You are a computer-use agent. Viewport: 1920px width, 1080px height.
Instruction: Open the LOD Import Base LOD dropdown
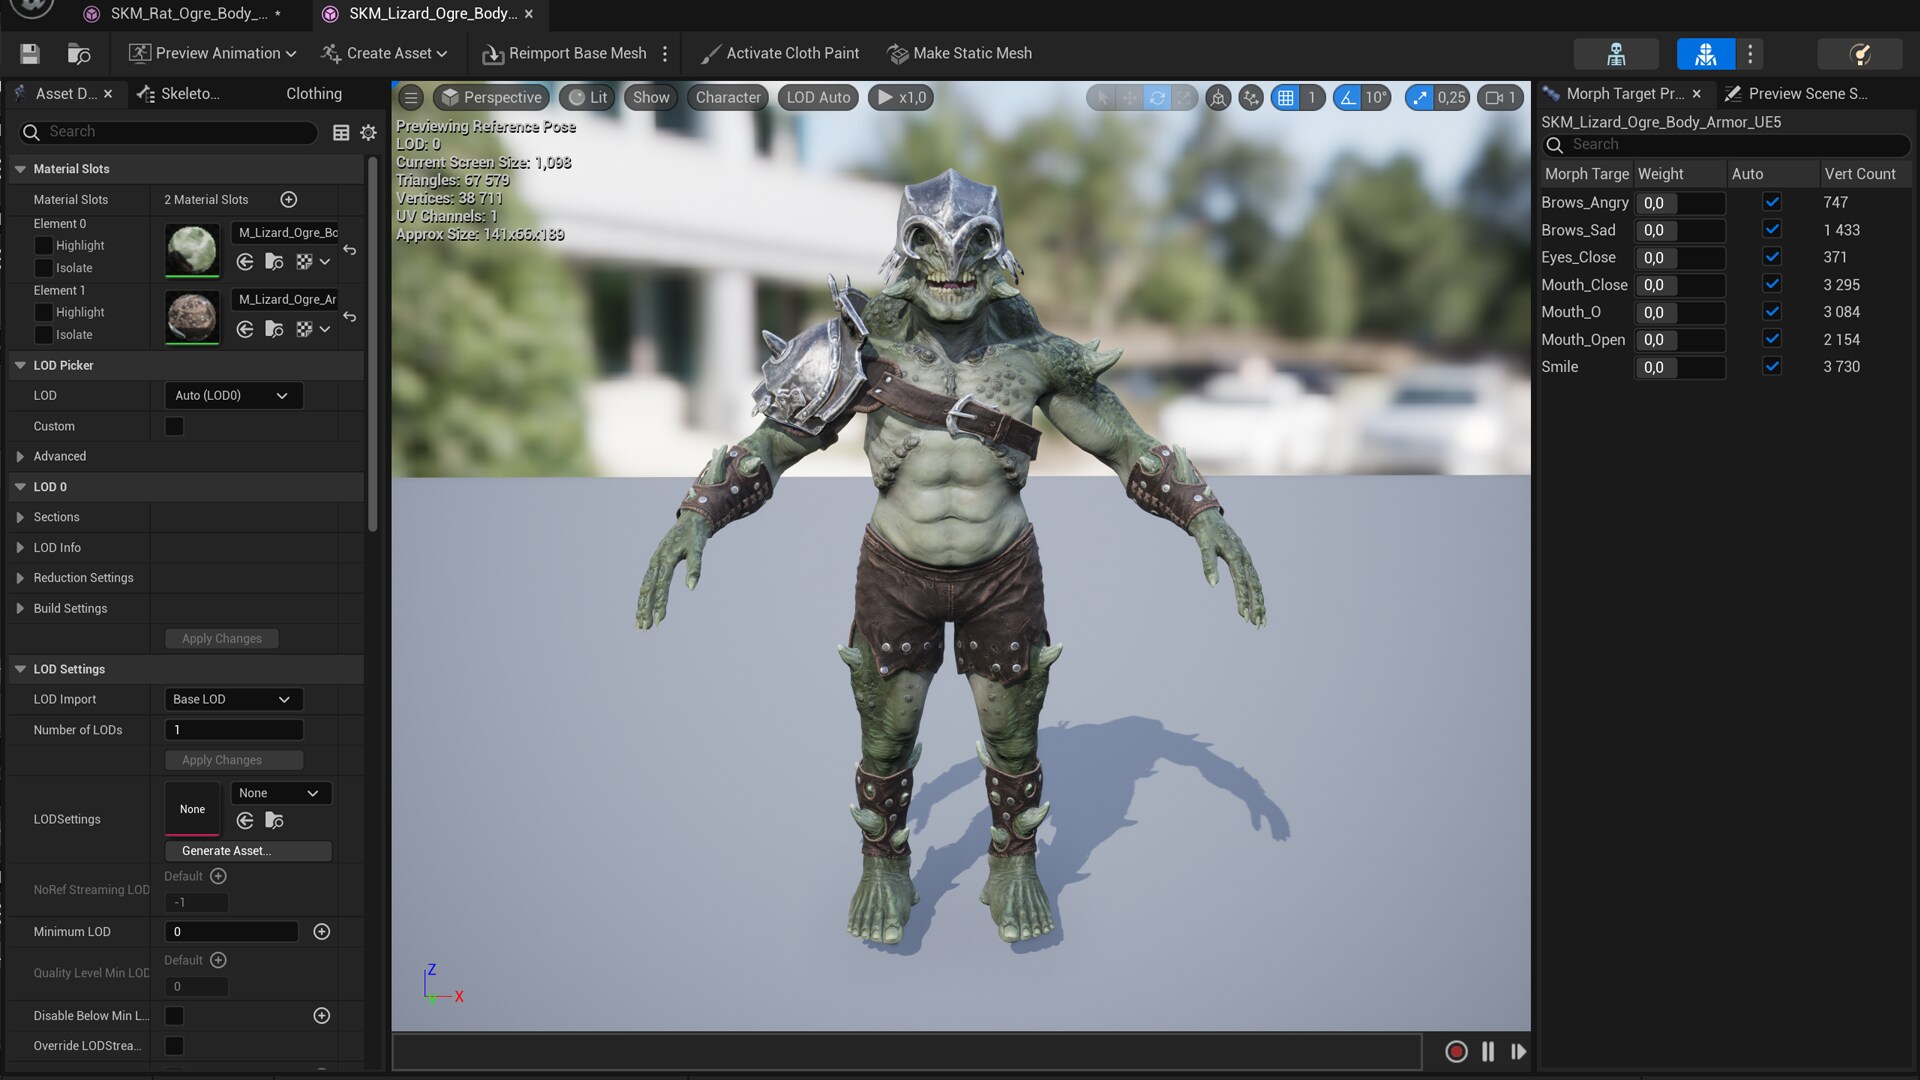[x=232, y=699]
